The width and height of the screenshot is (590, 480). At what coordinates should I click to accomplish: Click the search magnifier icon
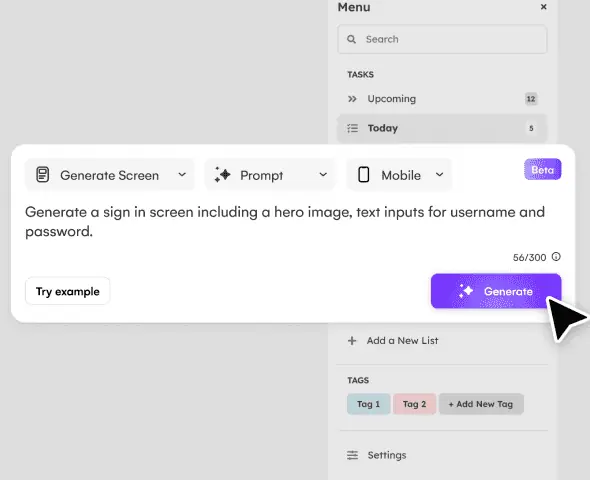351,39
